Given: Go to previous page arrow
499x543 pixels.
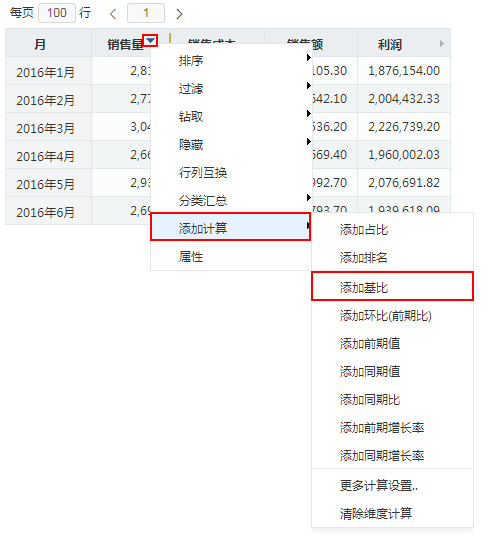Looking at the screenshot, I should [113, 14].
